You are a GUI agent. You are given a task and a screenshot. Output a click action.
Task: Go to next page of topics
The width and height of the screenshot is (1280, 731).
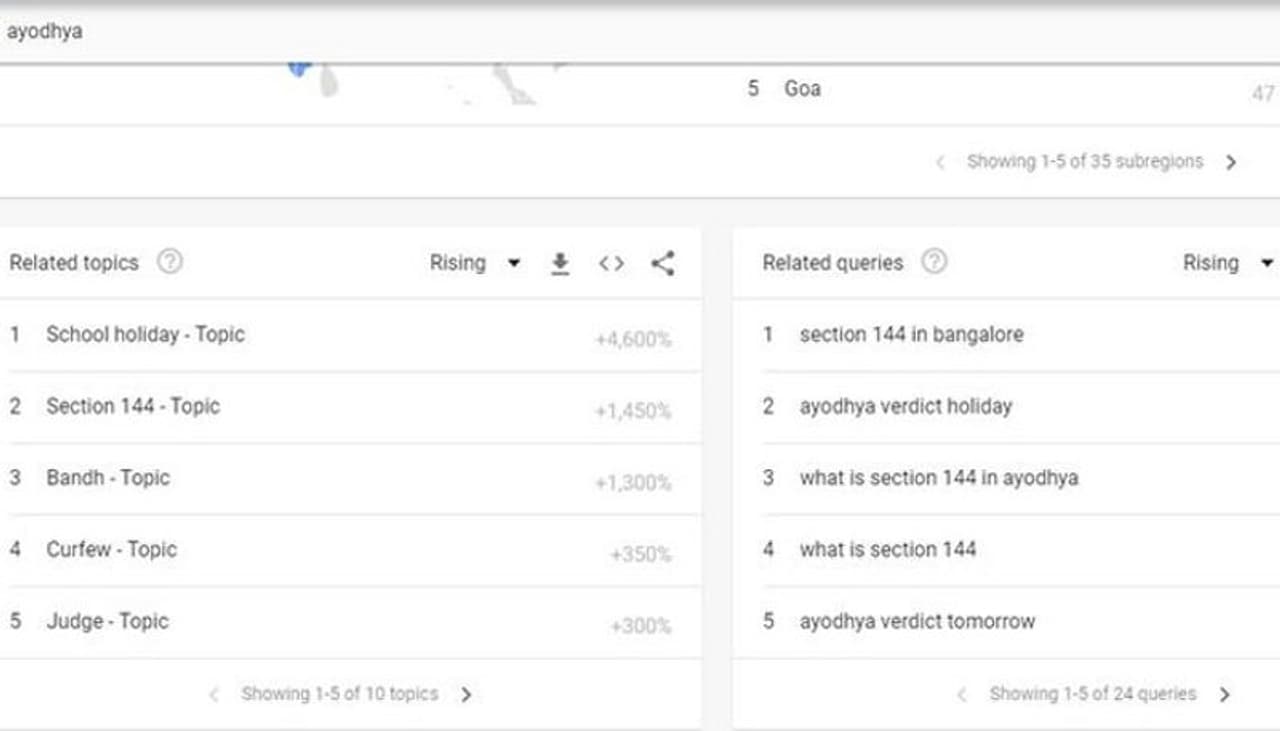pyautogui.click(x=466, y=694)
